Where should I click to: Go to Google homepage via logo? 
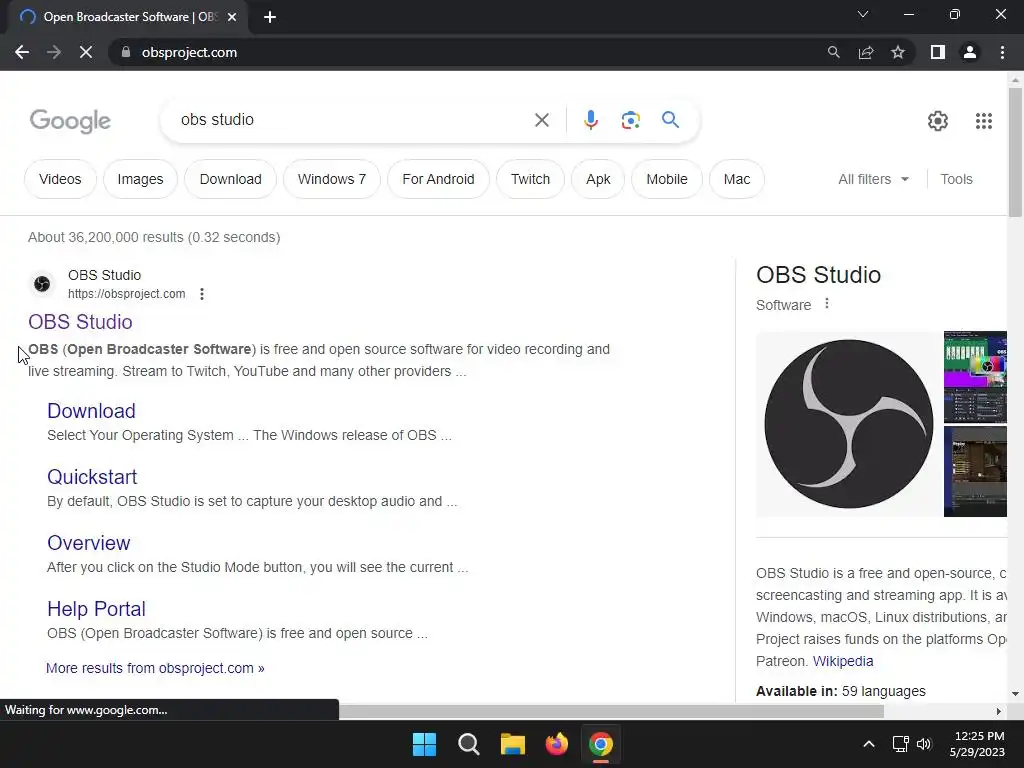(71, 121)
